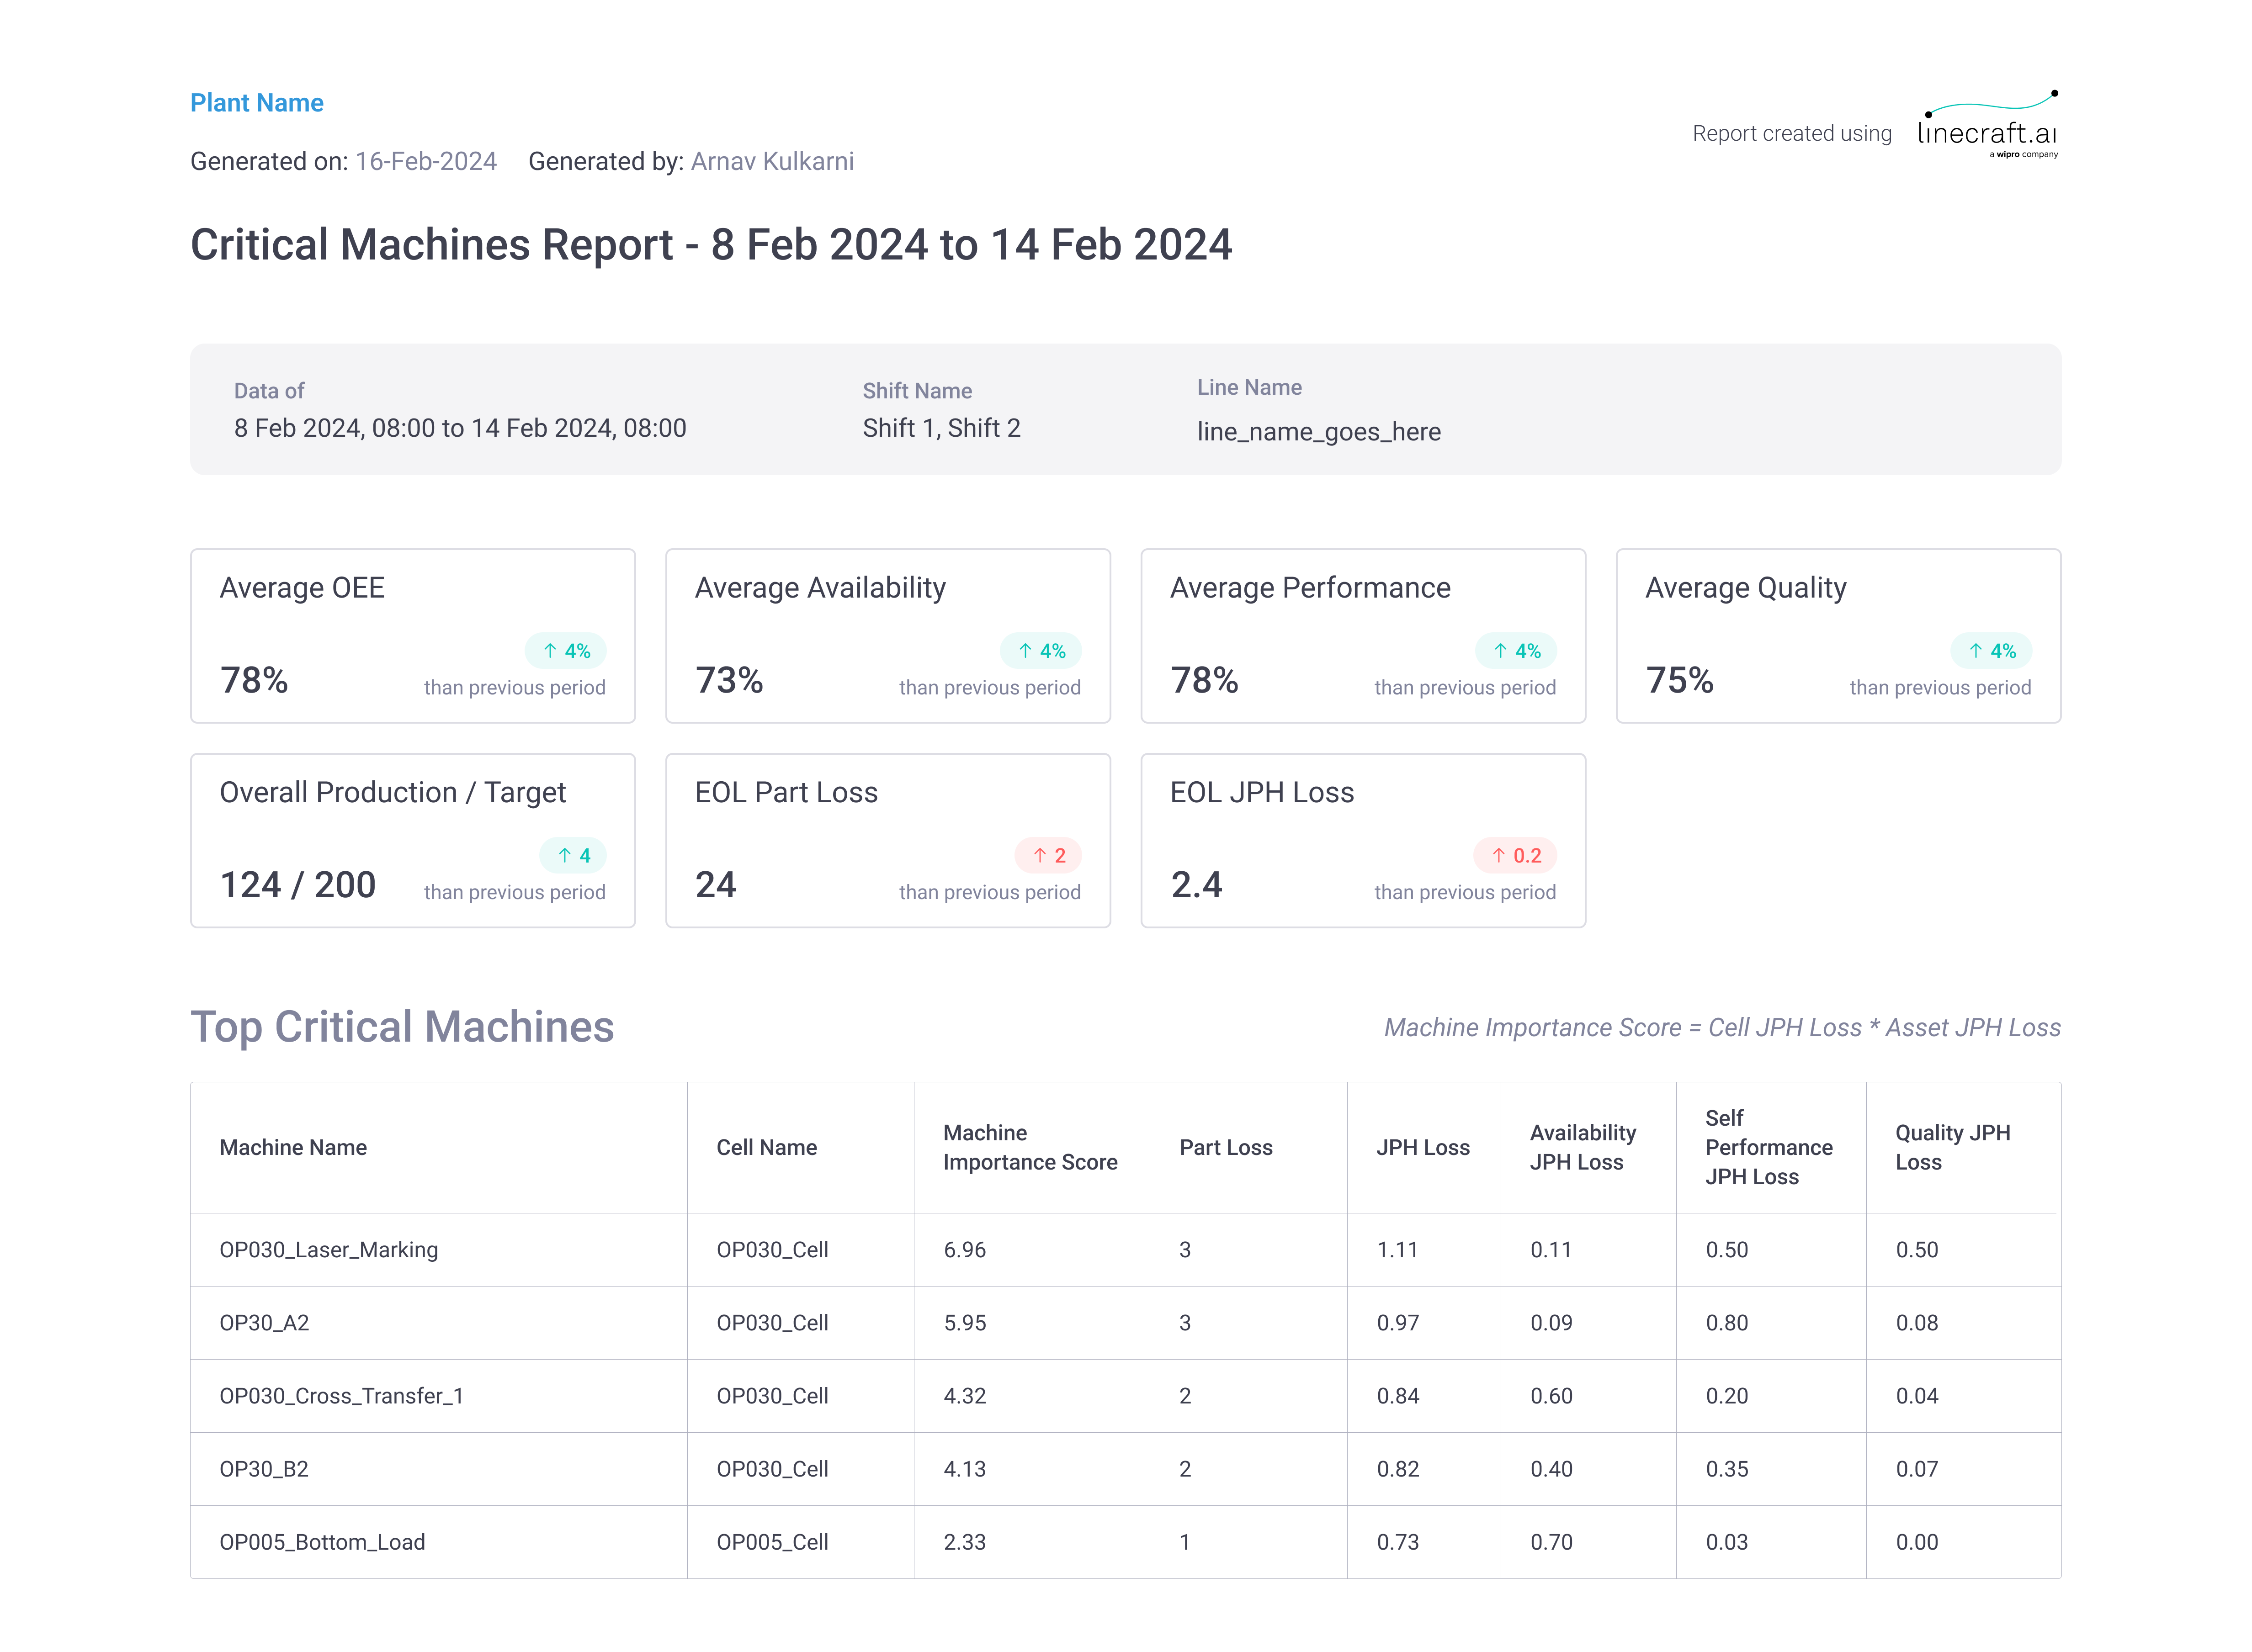
Task: Click the line_name_goes_here value
Action: (1318, 432)
